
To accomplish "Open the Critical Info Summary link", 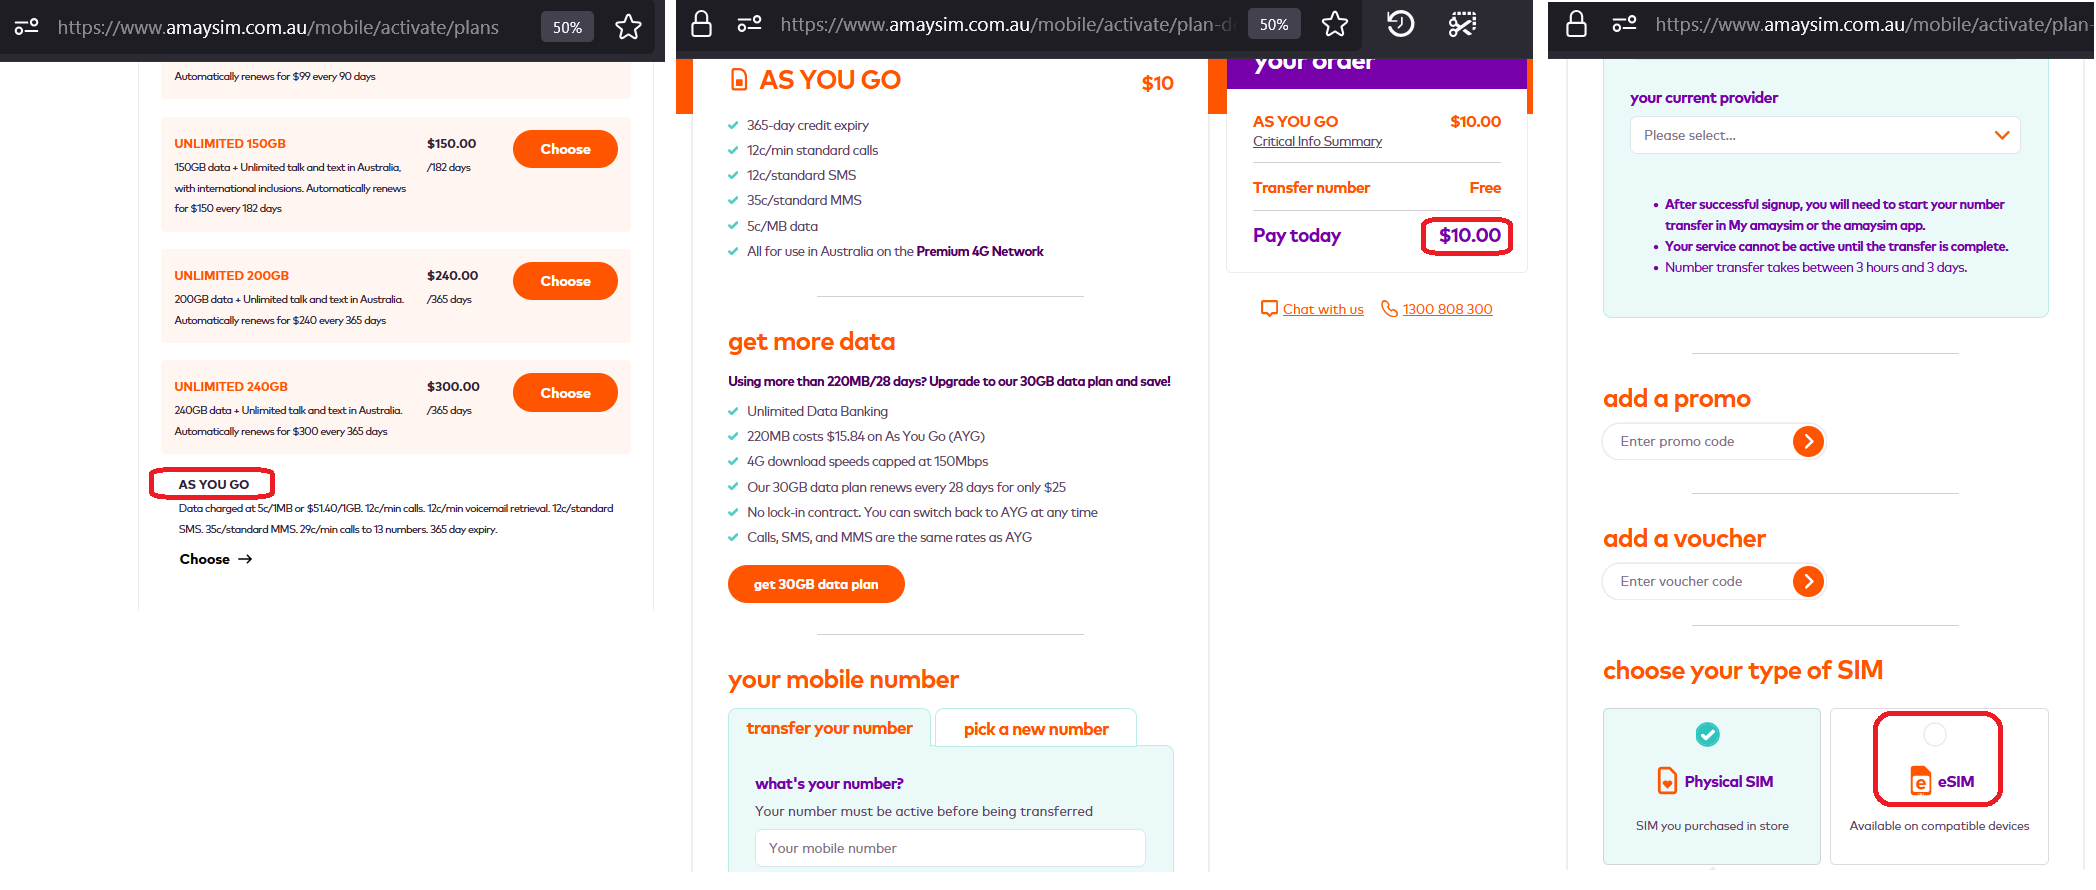I will (x=1317, y=142).
